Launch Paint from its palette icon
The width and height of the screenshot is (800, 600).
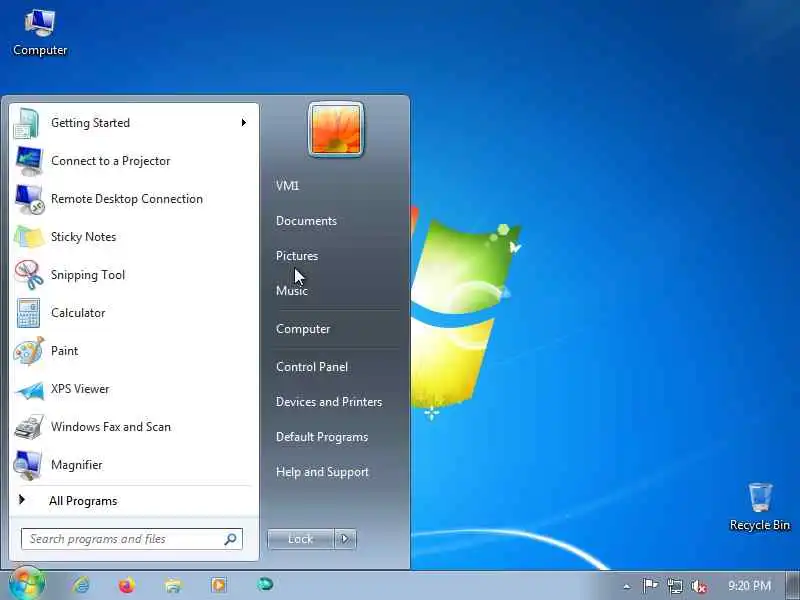[x=29, y=351]
